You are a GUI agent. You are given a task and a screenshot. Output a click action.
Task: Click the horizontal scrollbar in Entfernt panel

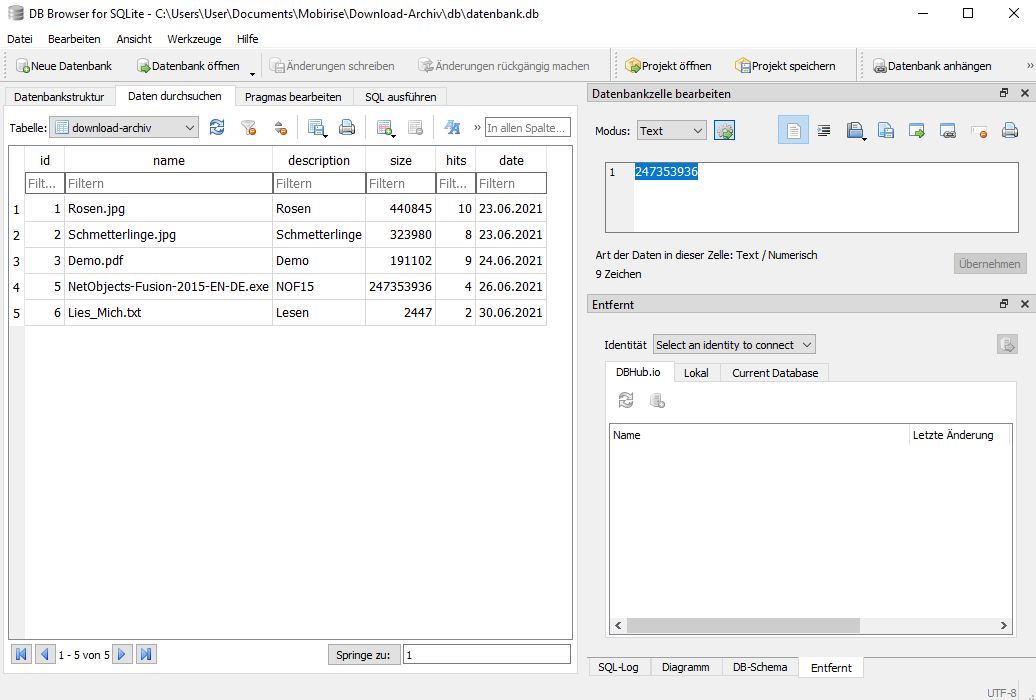(744, 625)
